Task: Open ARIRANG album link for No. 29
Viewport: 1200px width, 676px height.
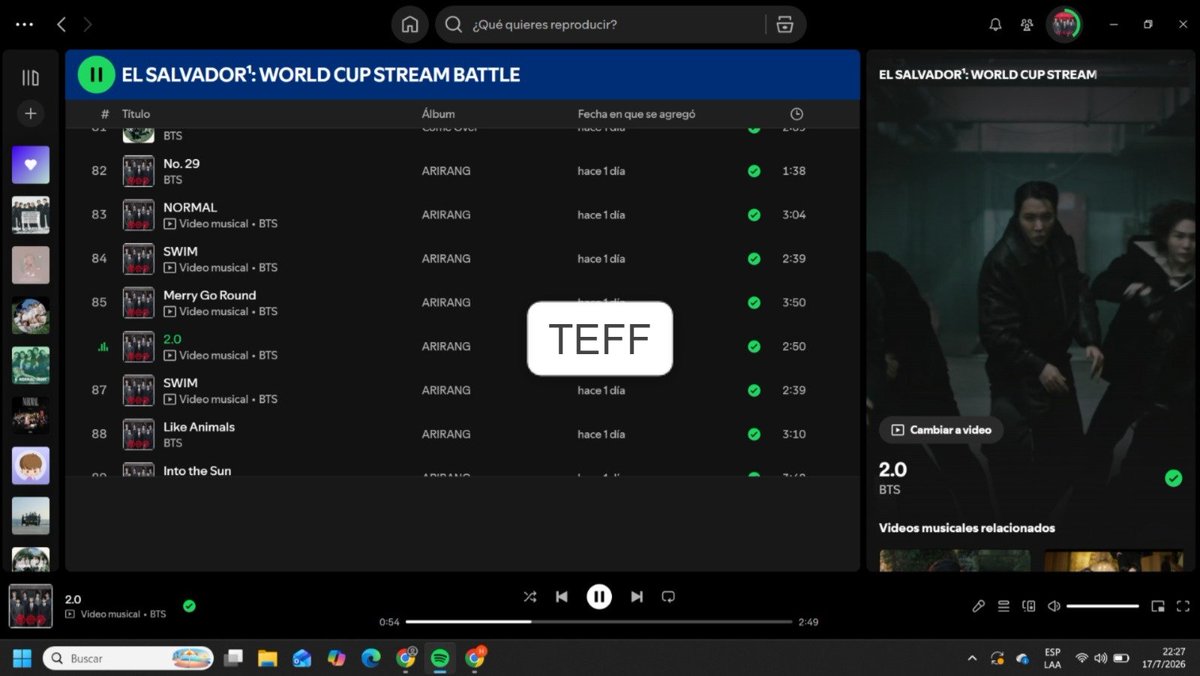Action: (x=446, y=171)
